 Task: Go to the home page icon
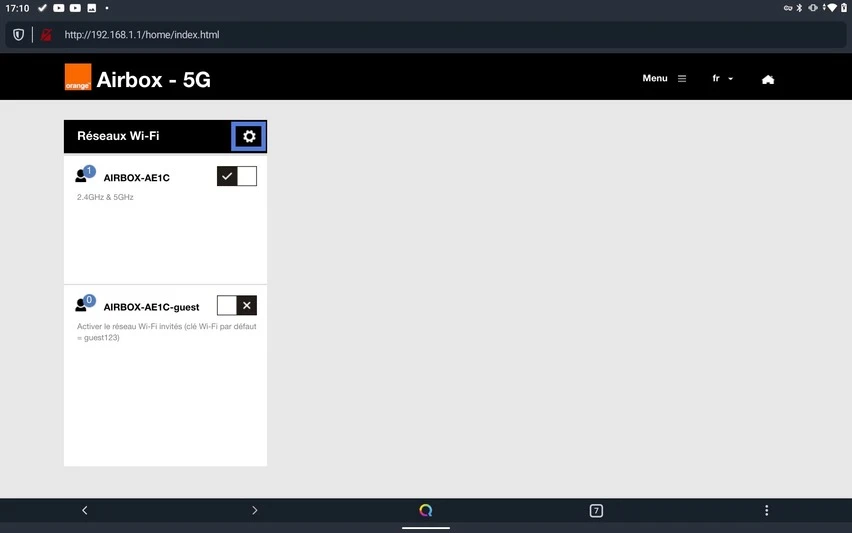pos(768,80)
